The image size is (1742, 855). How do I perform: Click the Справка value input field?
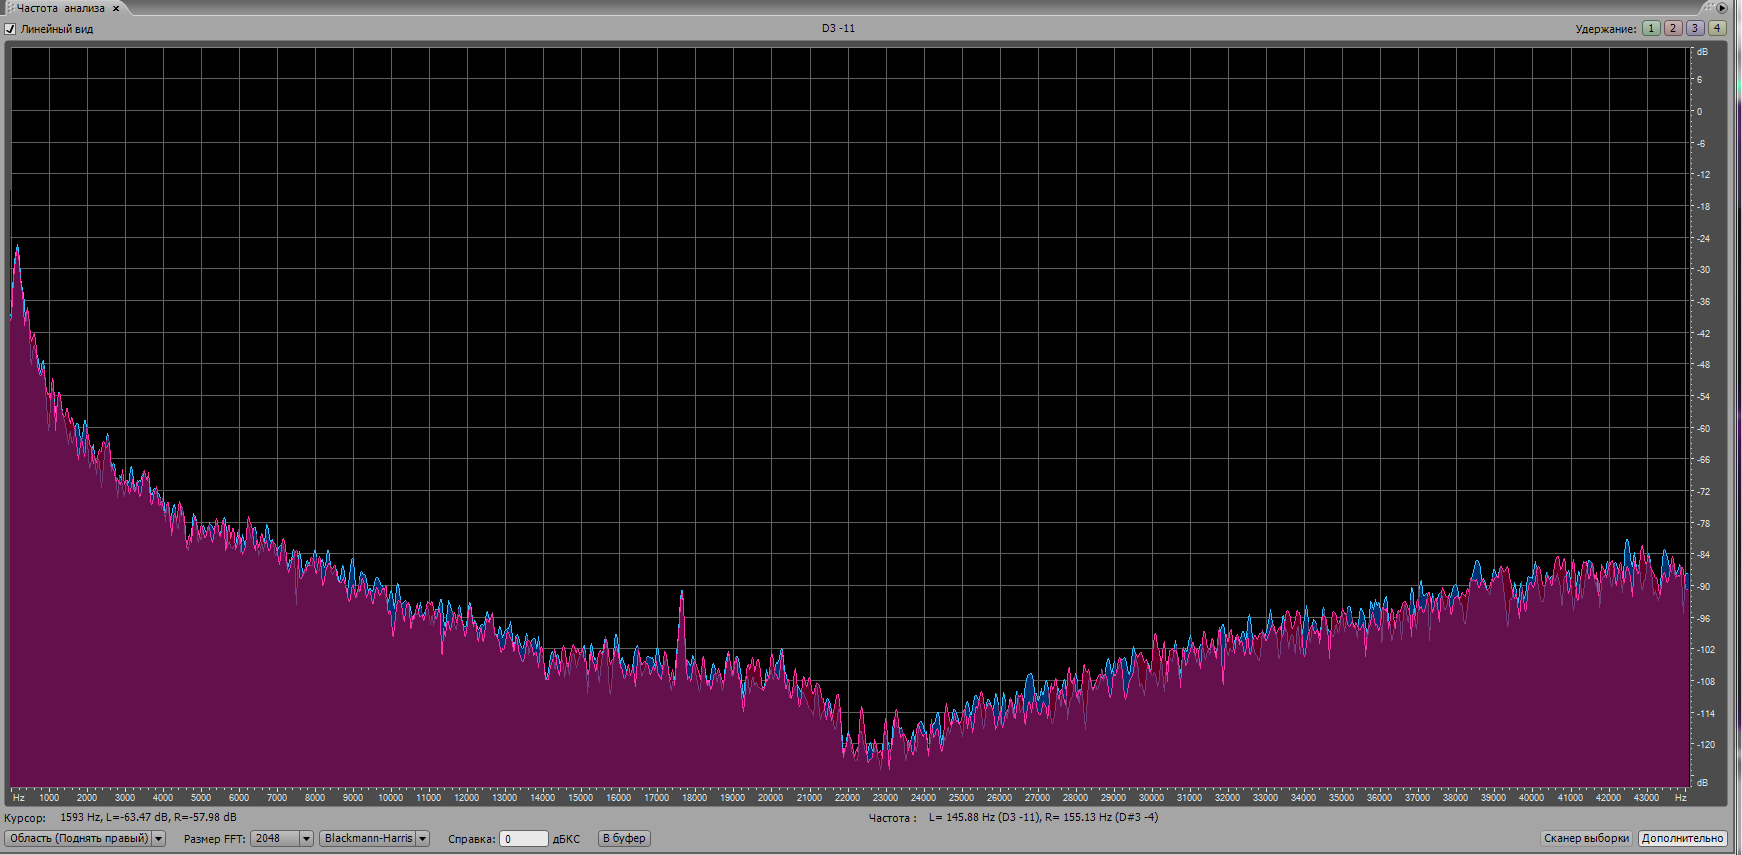[x=523, y=839]
